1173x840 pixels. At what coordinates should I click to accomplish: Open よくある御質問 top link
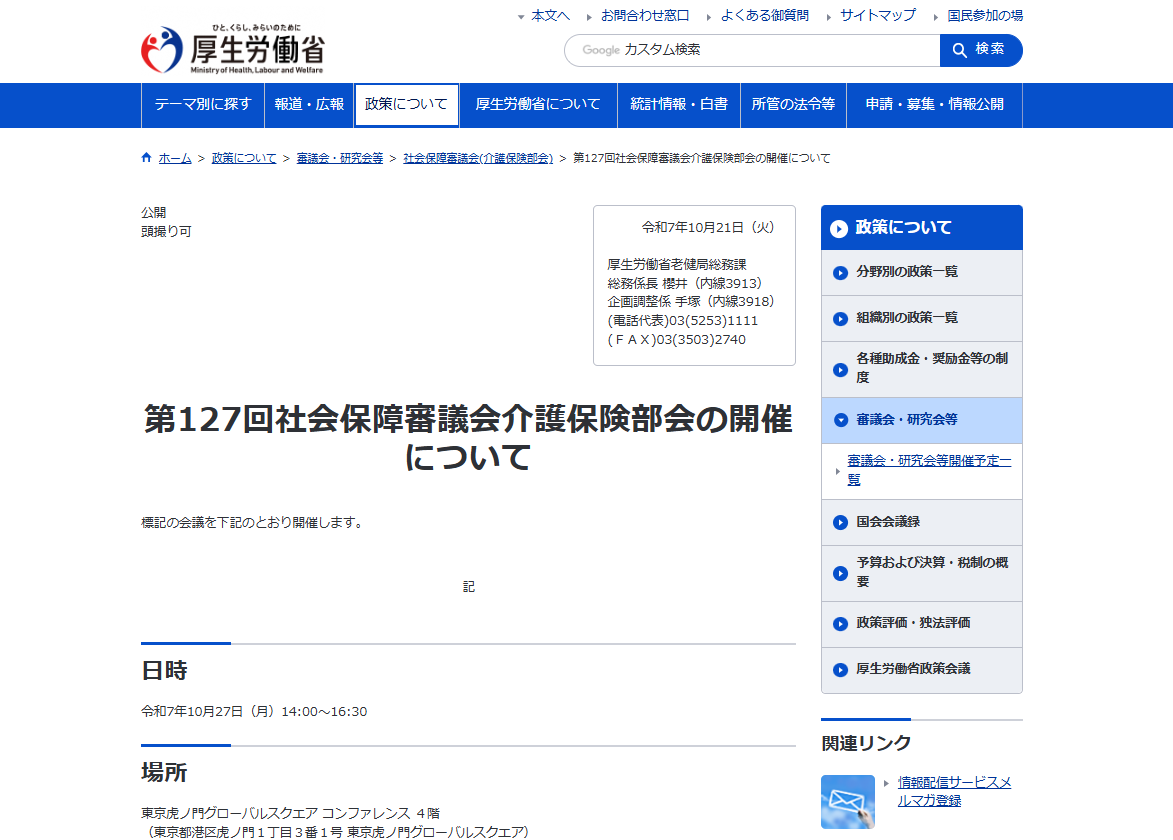pyautogui.click(x=764, y=16)
